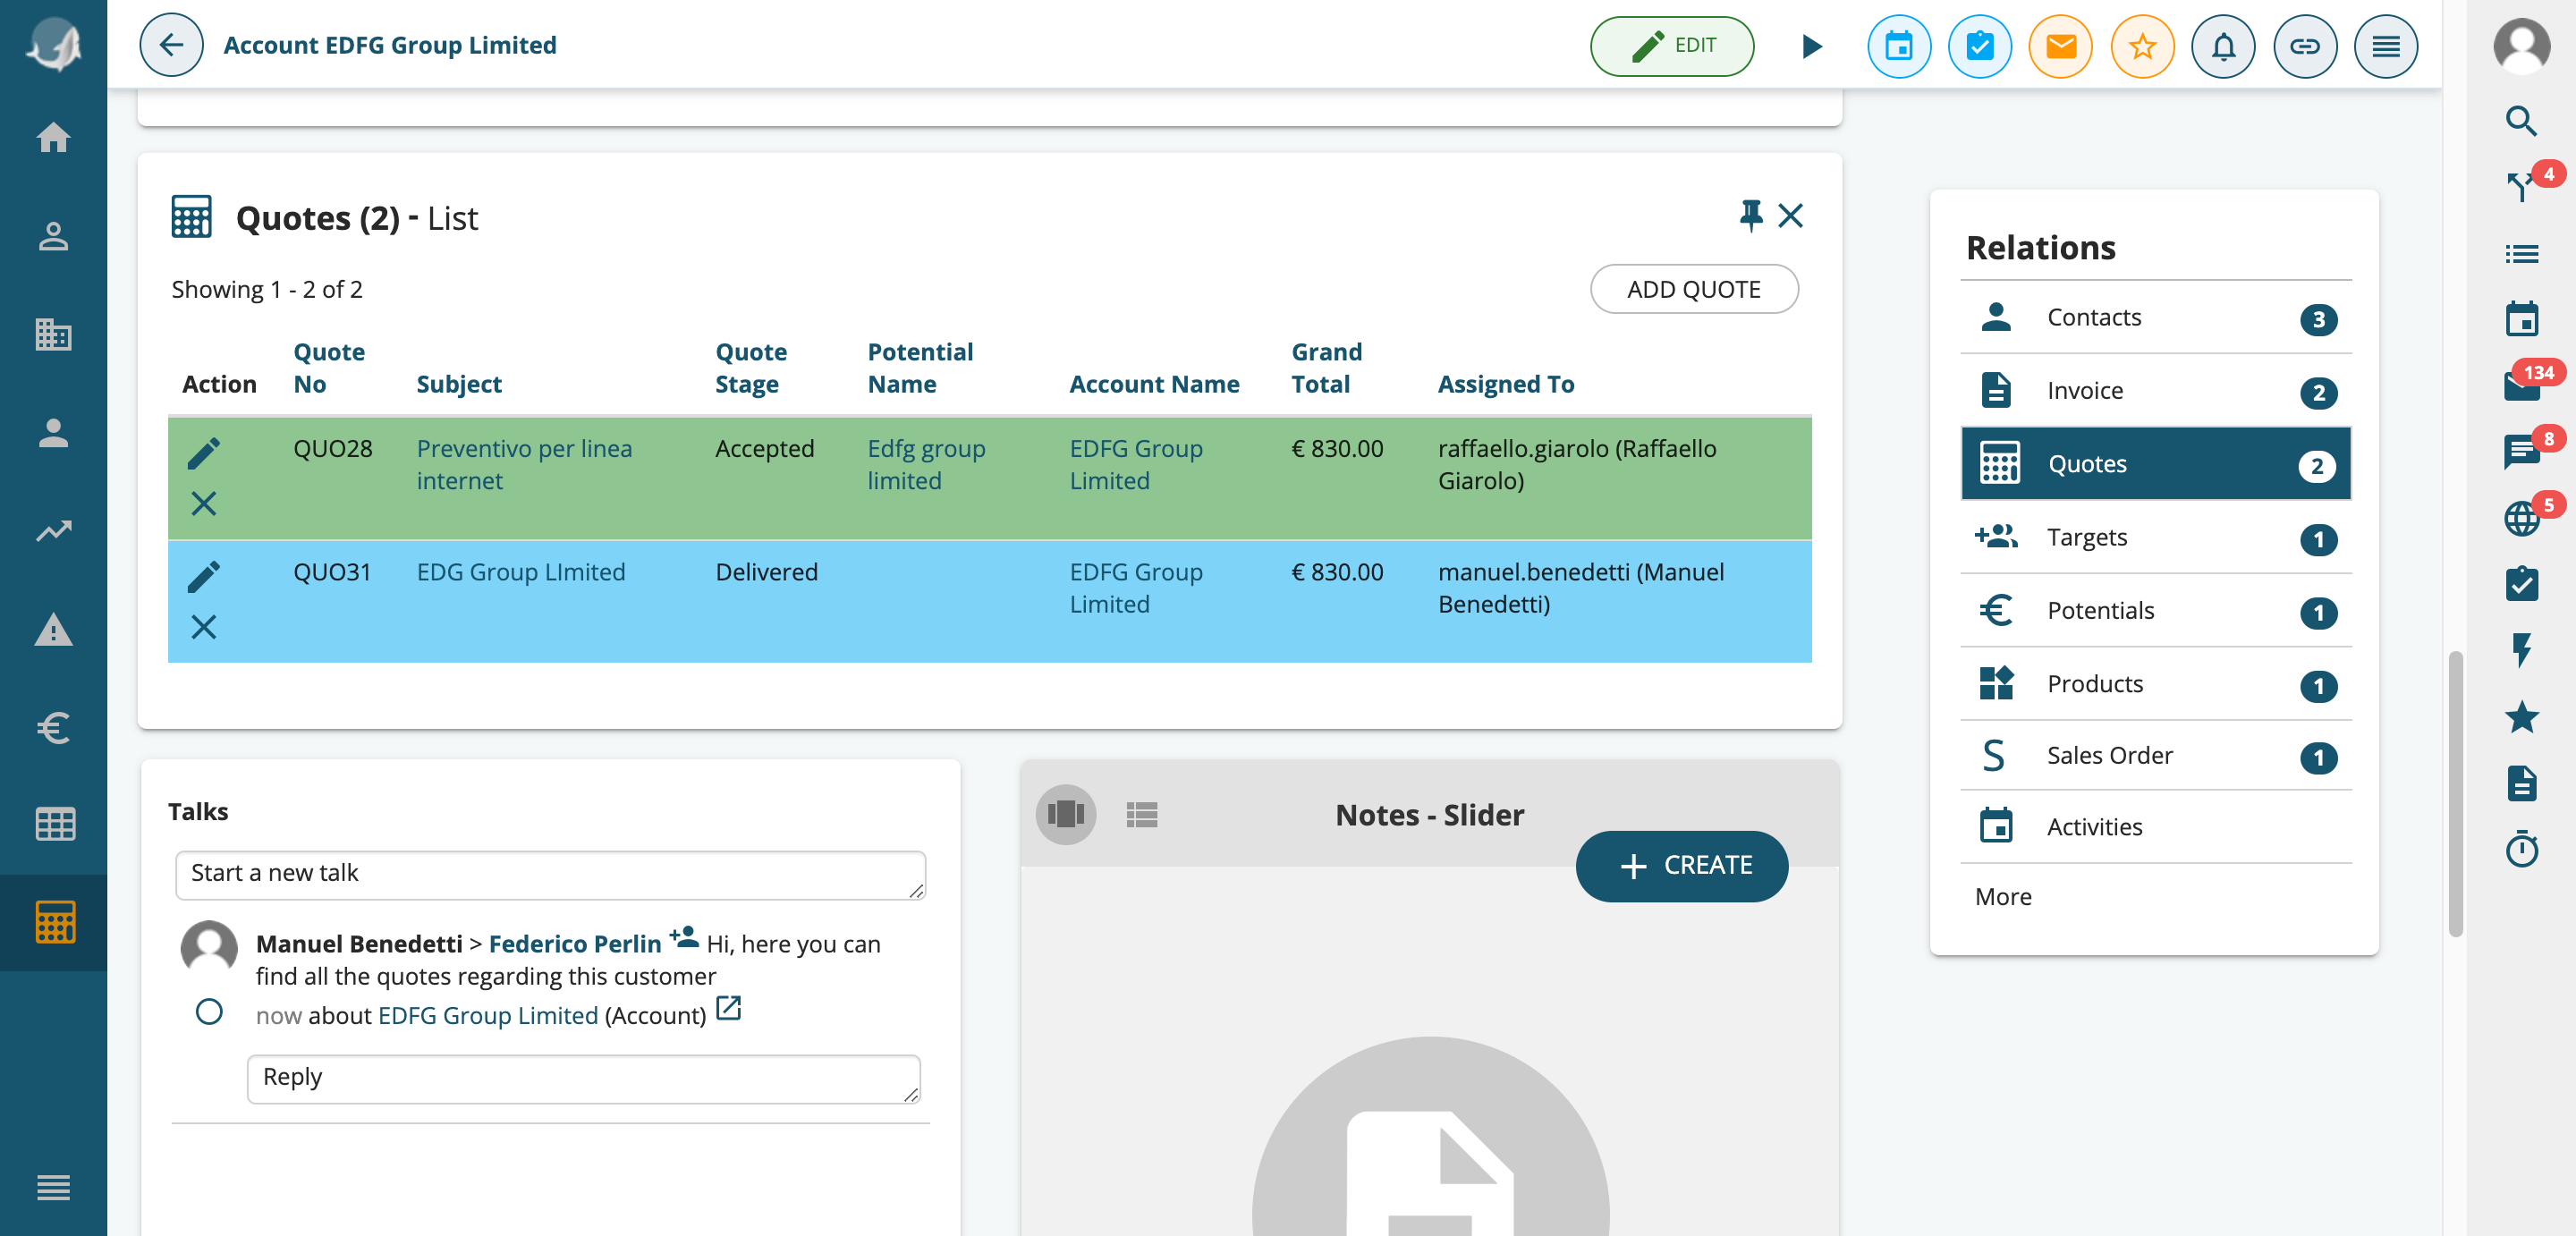This screenshot has width=2576, height=1236.
Task: Click the pencil icon for quote QUO28
Action: (203, 453)
